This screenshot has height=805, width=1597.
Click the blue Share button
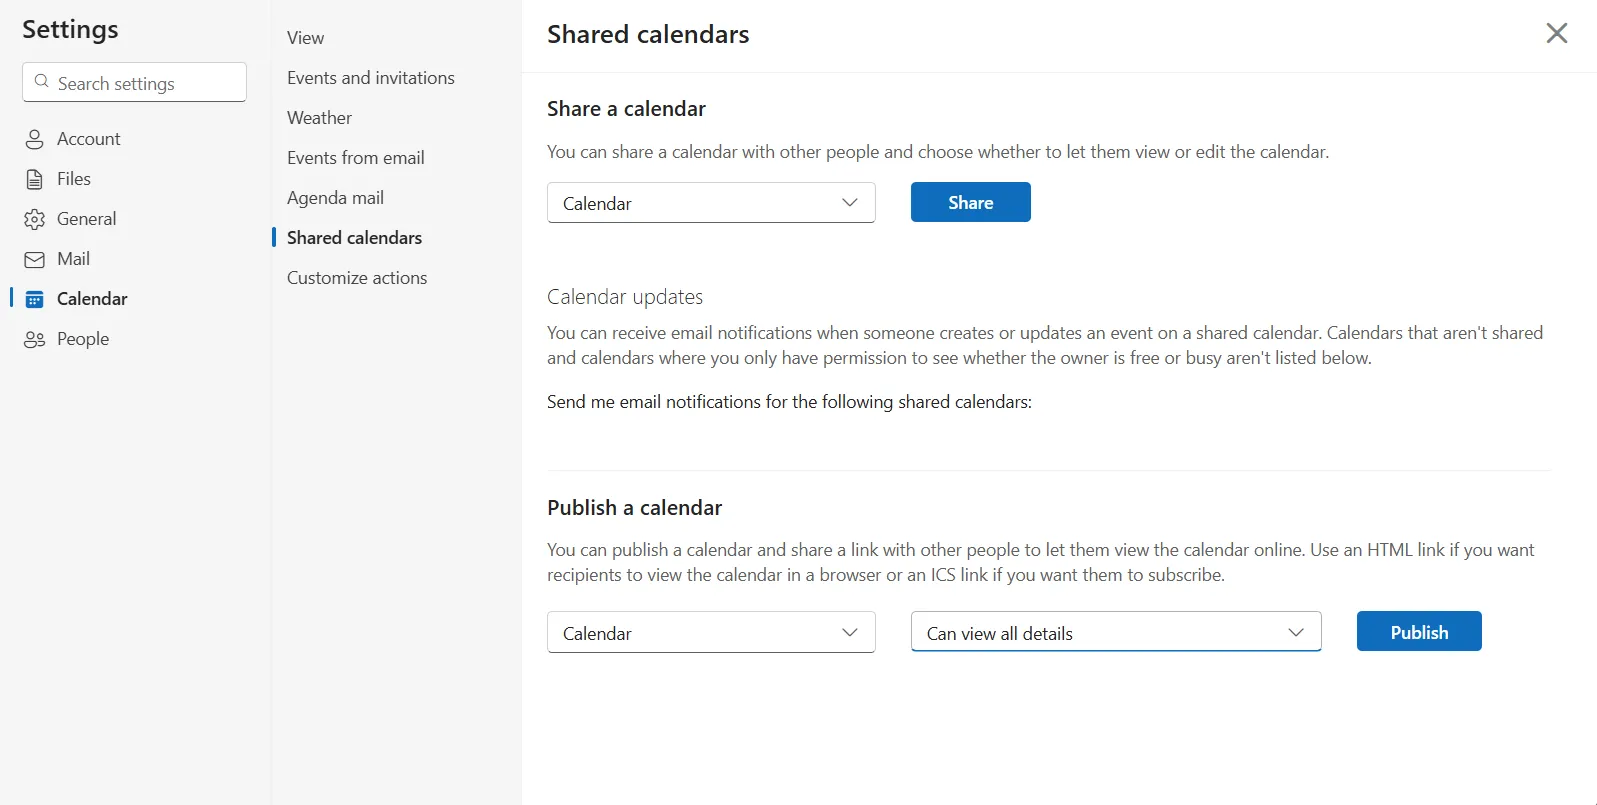point(970,202)
